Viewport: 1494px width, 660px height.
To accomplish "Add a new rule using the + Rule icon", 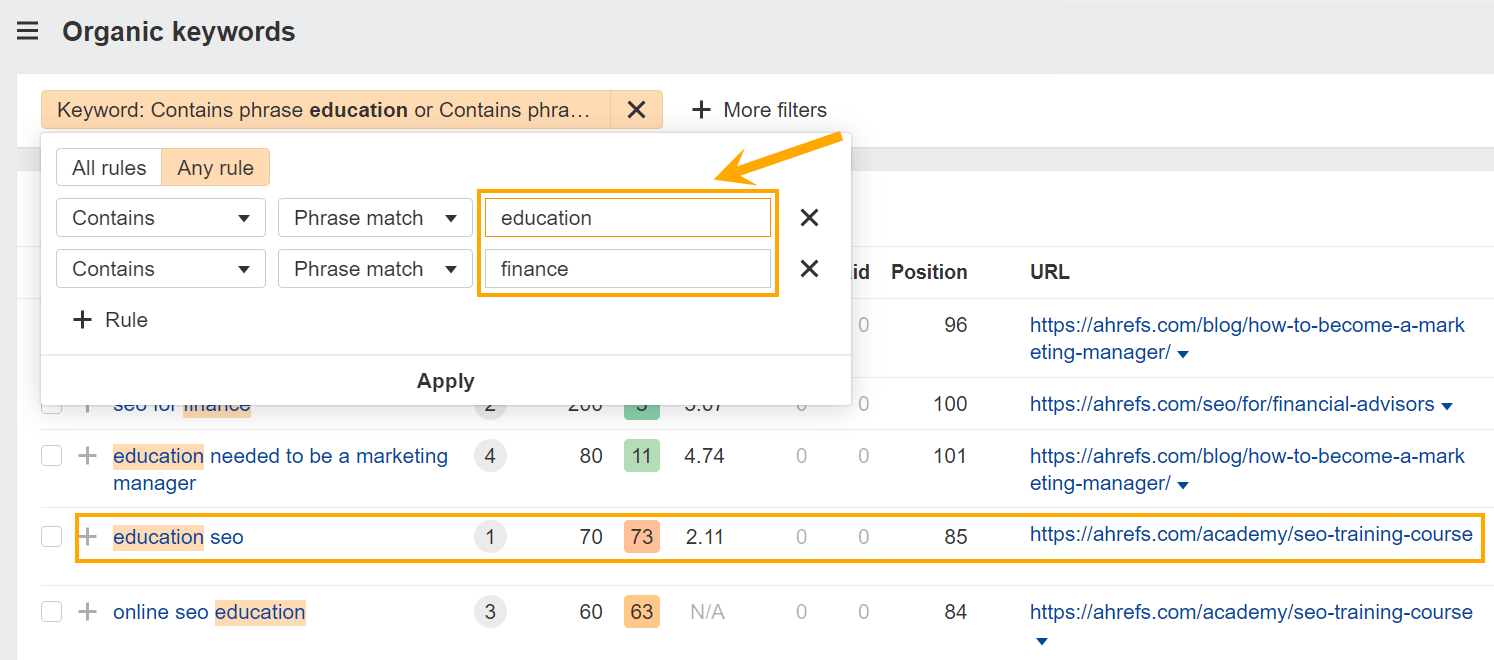I will tap(82, 319).
